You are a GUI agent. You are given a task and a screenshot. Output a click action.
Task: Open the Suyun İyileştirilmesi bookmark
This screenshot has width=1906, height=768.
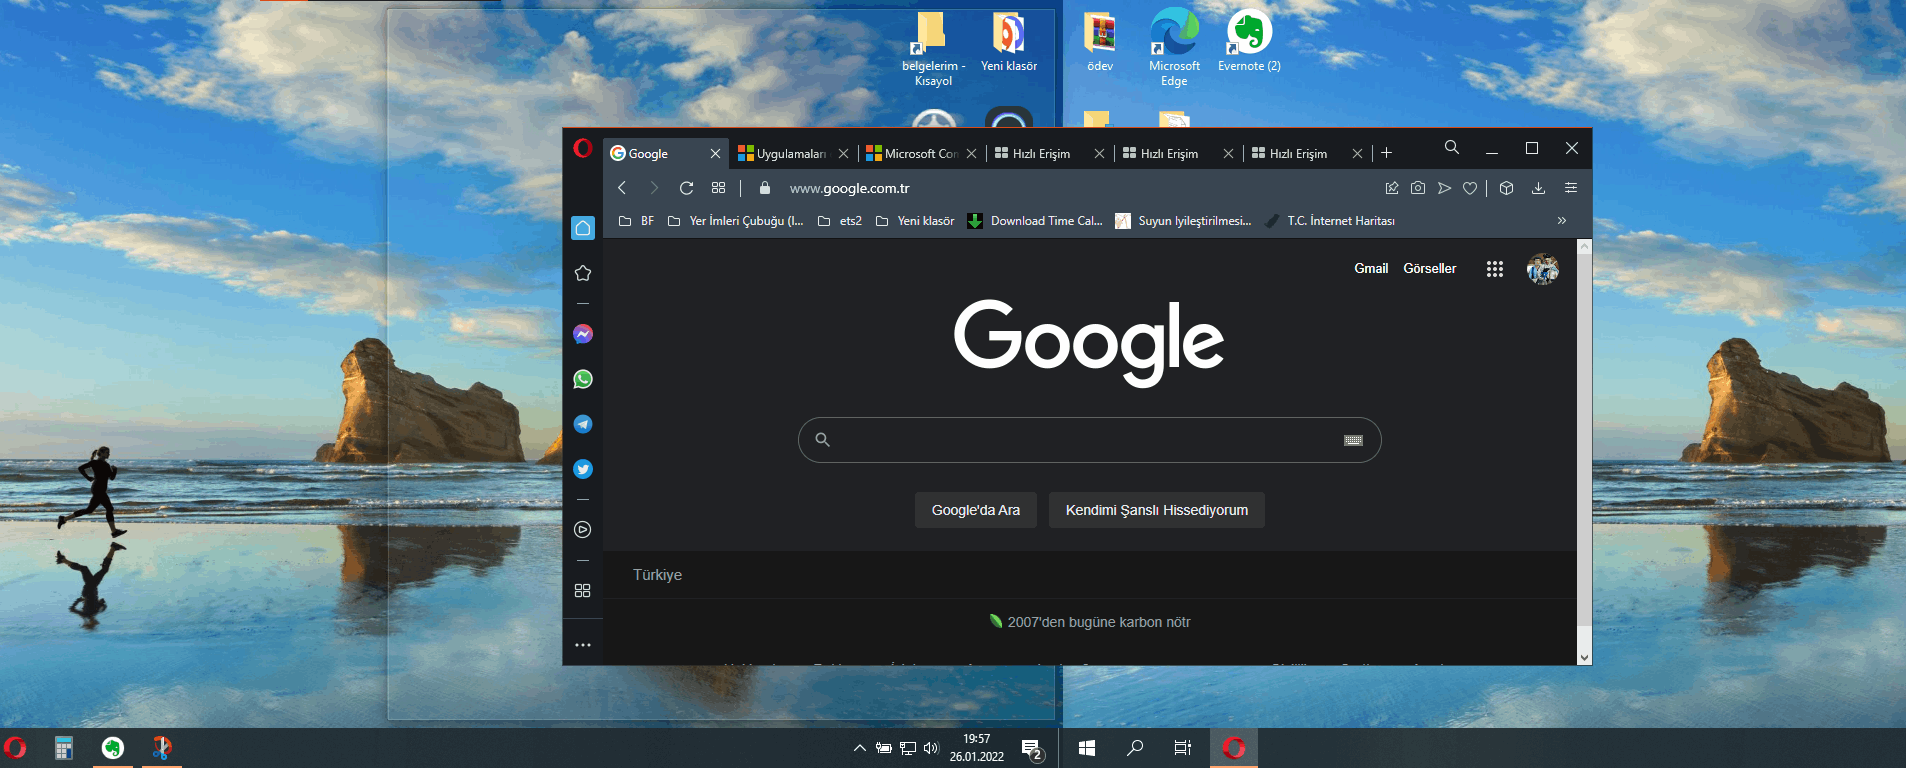(1183, 221)
